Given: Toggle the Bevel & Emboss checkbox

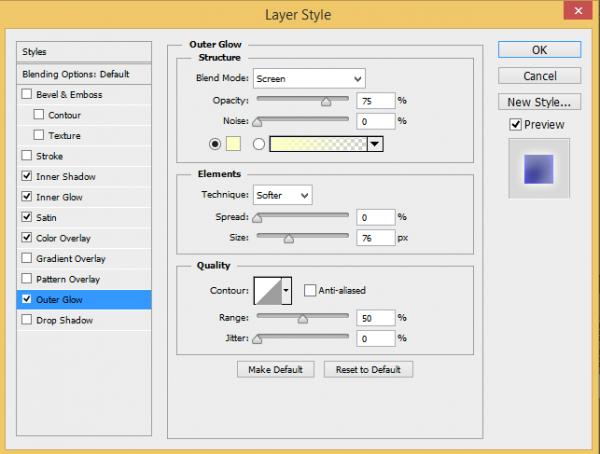Looking at the screenshot, I should (26, 95).
